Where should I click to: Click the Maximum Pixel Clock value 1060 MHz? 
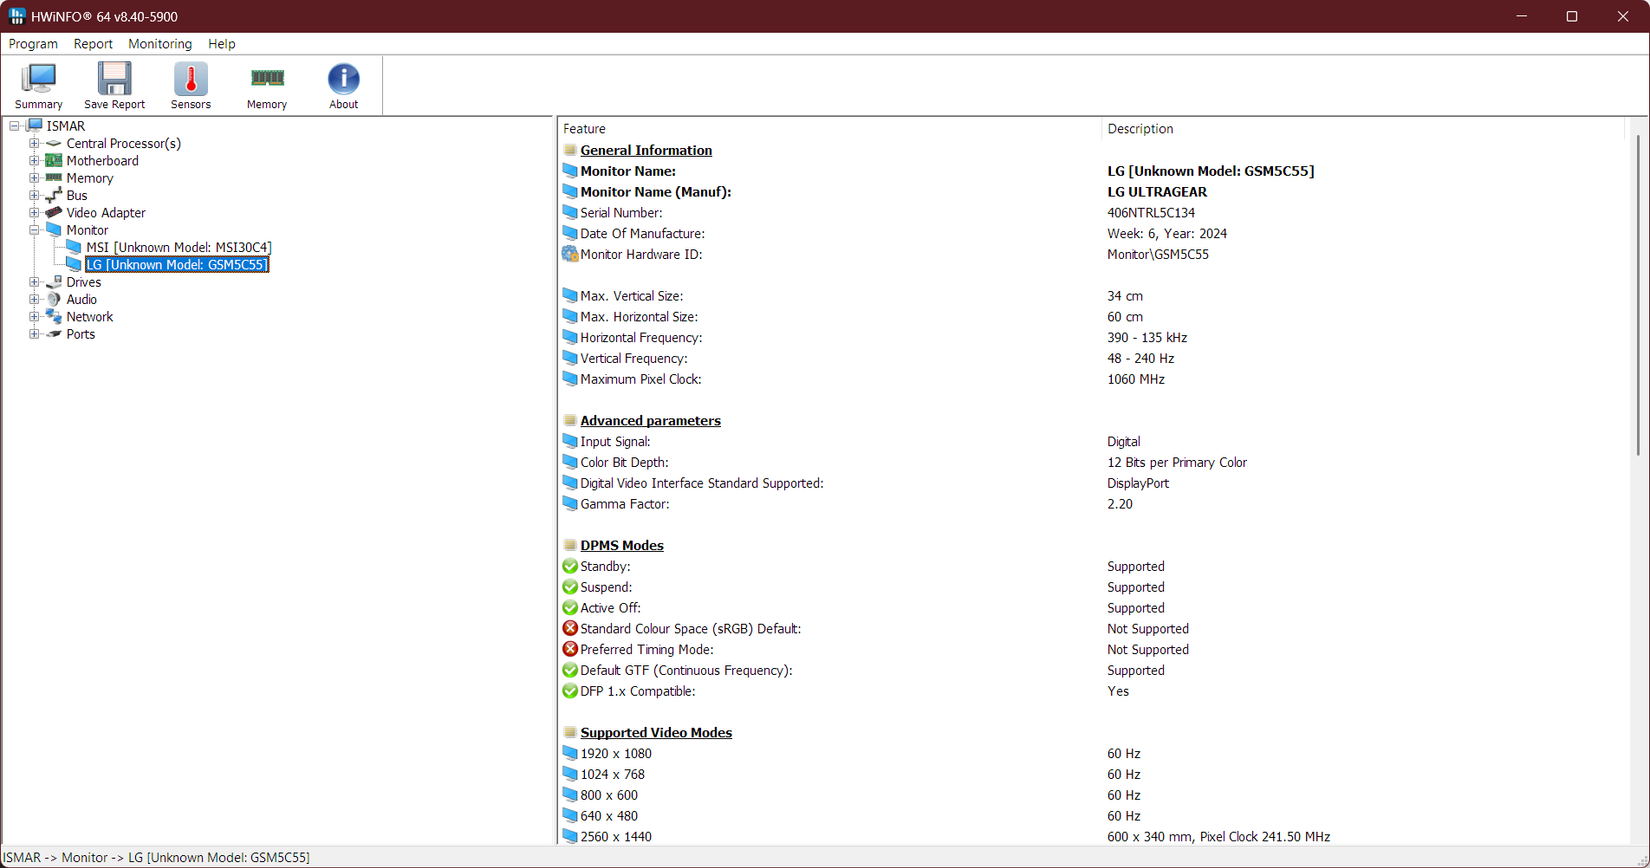click(1136, 379)
